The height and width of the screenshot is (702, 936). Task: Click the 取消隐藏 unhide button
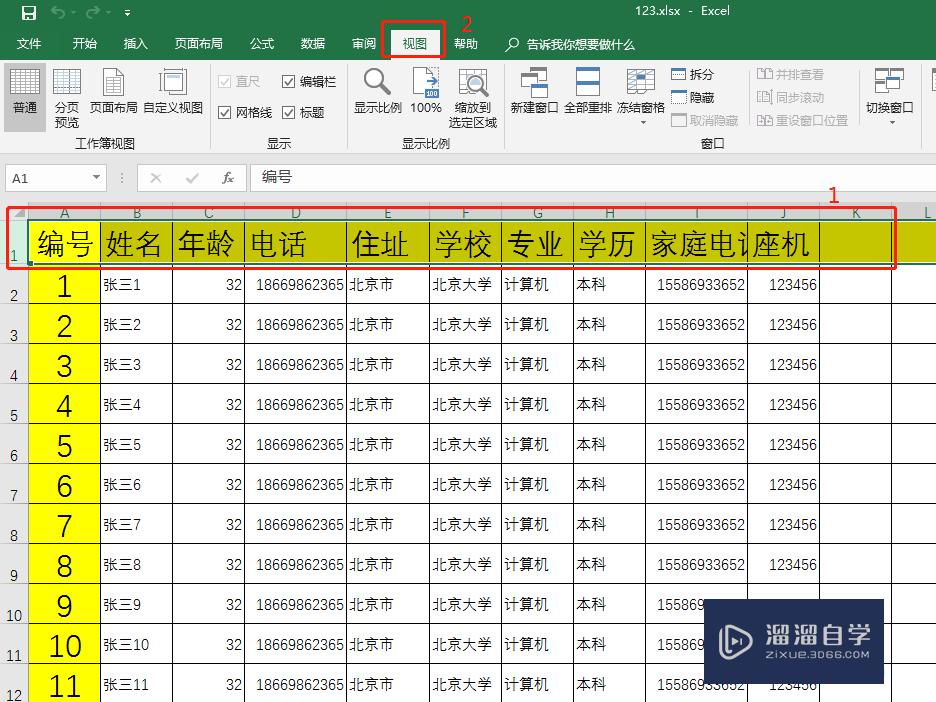pyautogui.click(x=704, y=119)
